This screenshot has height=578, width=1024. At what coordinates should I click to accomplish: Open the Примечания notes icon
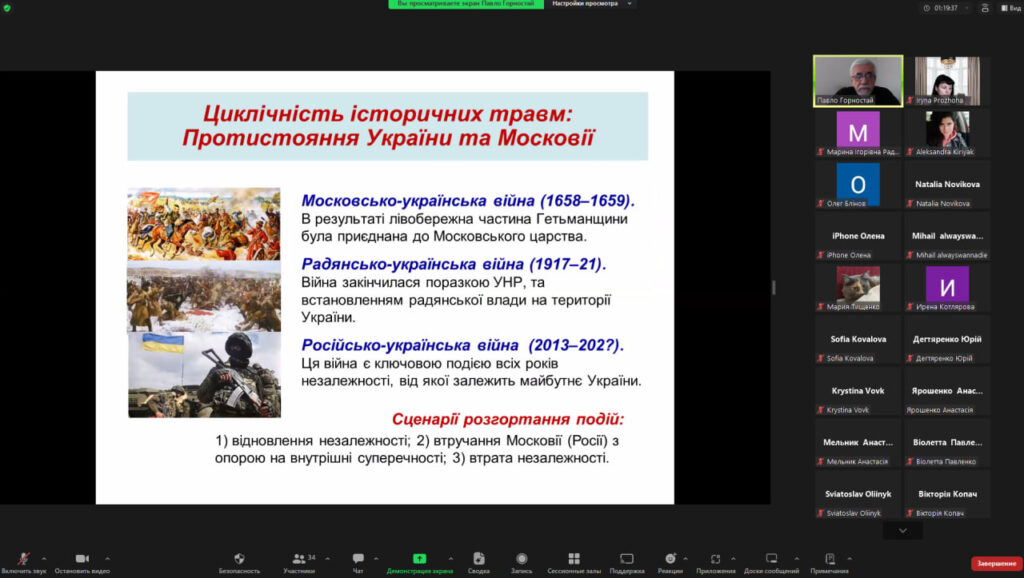coord(830,560)
